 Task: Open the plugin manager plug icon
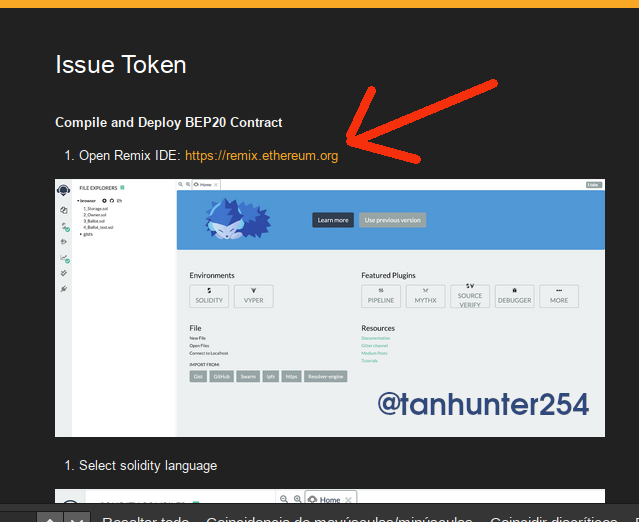(x=64, y=289)
